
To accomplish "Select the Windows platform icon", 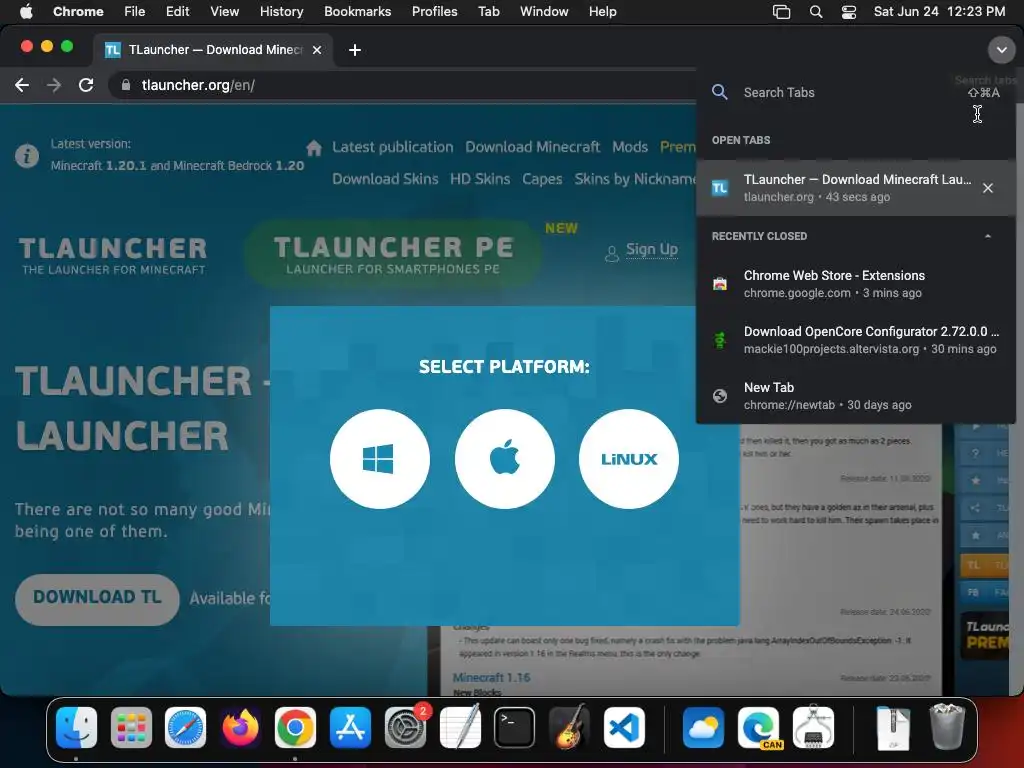I will pos(379,459).
